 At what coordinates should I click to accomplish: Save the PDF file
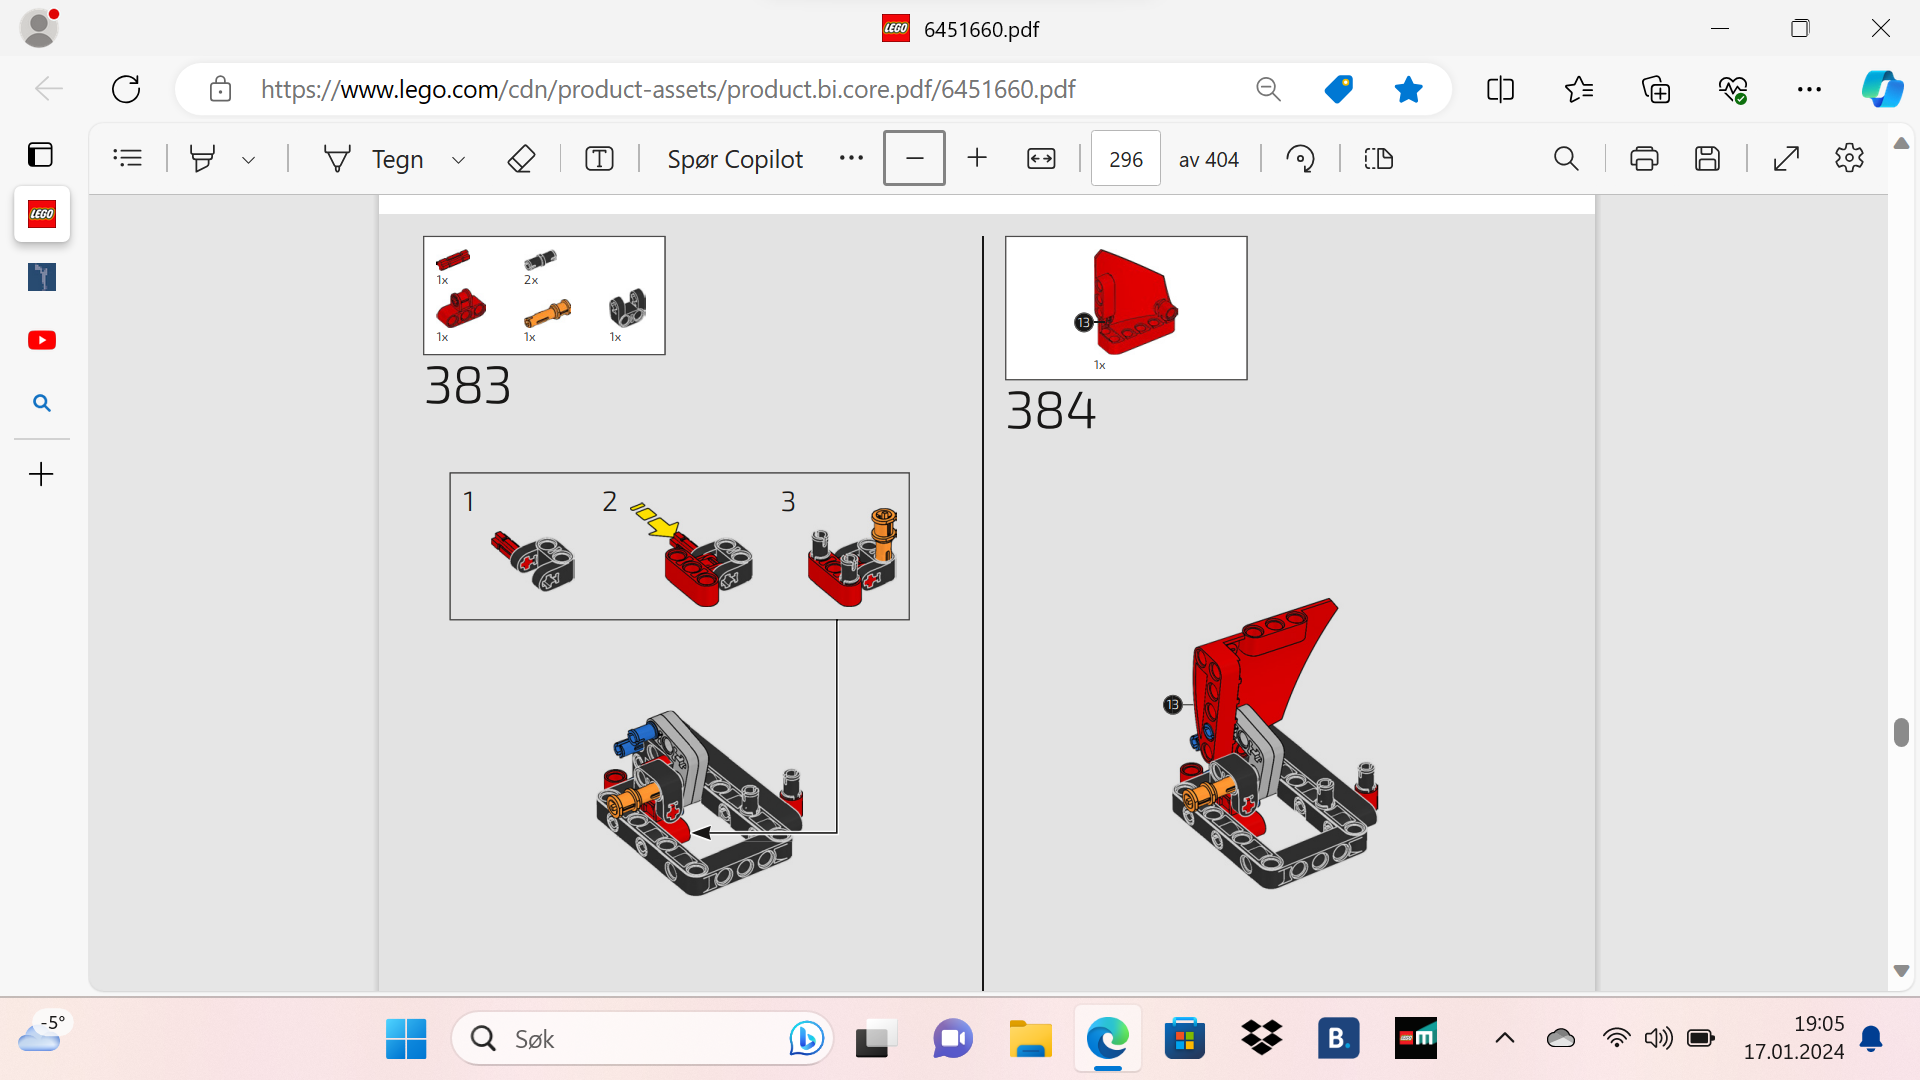(x=1707, y=158)
